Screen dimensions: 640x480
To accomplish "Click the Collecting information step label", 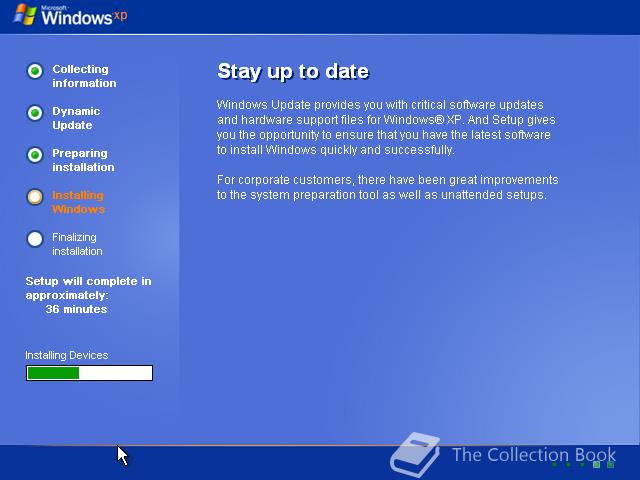I will coord(84,76).
